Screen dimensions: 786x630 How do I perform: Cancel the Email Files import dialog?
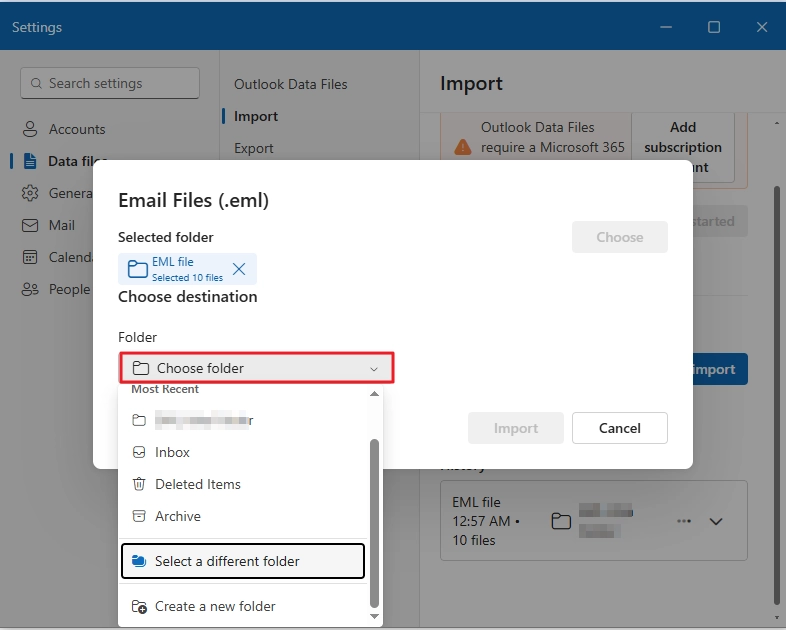(620, 428)
